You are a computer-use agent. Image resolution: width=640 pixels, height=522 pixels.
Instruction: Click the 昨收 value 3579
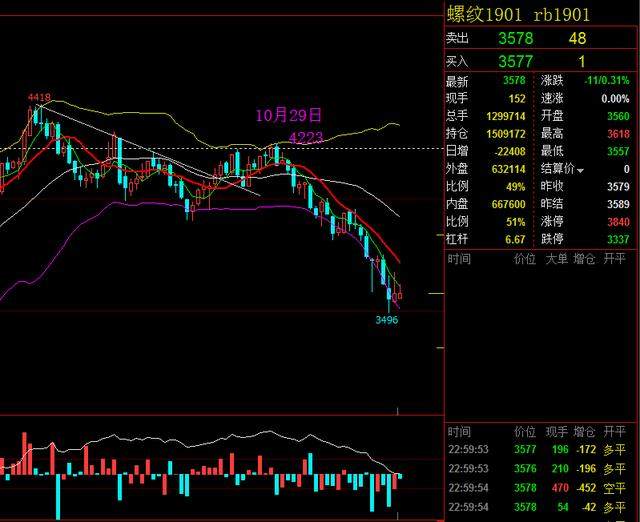pyautogui.click(x=618, y=187)
